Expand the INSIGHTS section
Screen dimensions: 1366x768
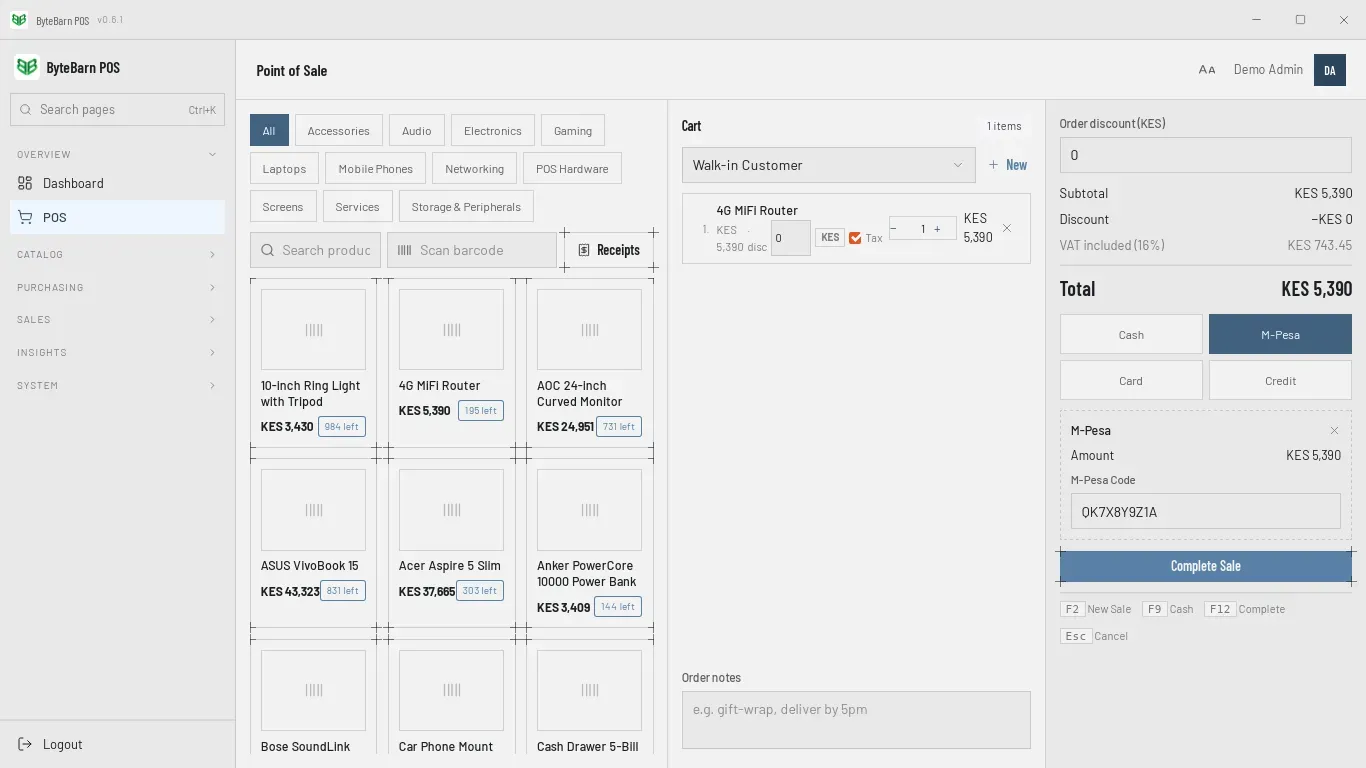117,352
